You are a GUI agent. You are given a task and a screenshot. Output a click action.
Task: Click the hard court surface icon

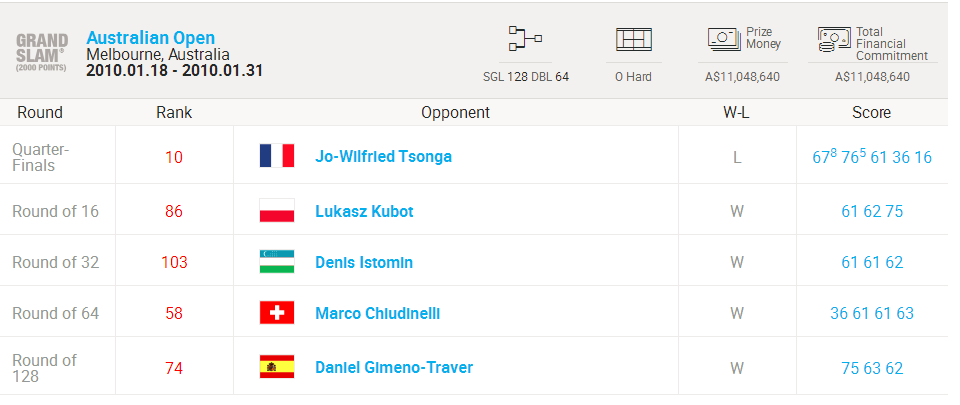[x=634, y=40]
